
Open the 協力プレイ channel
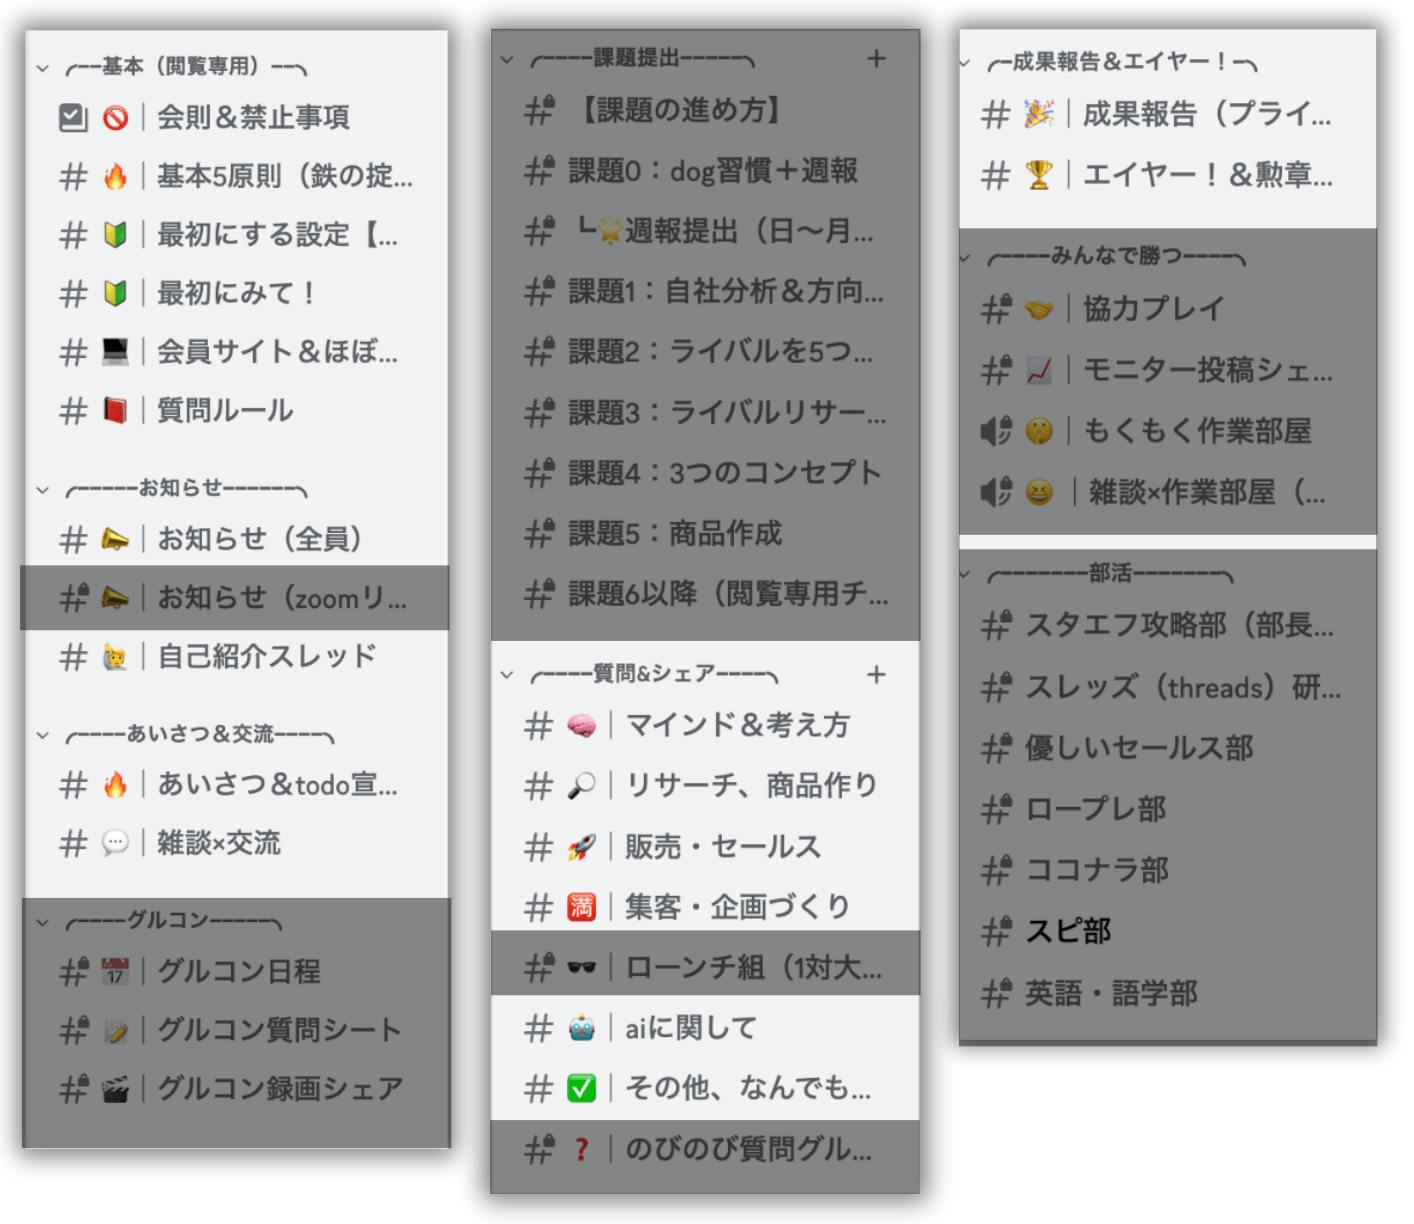tap(1153, 309)
